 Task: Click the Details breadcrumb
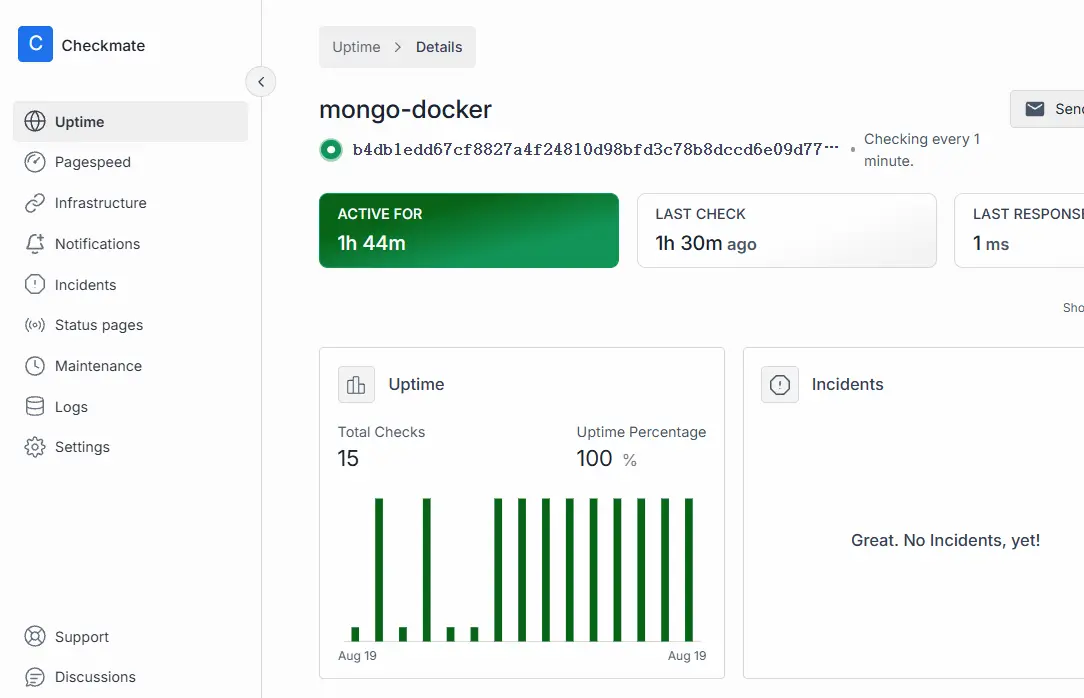[439, 47]
